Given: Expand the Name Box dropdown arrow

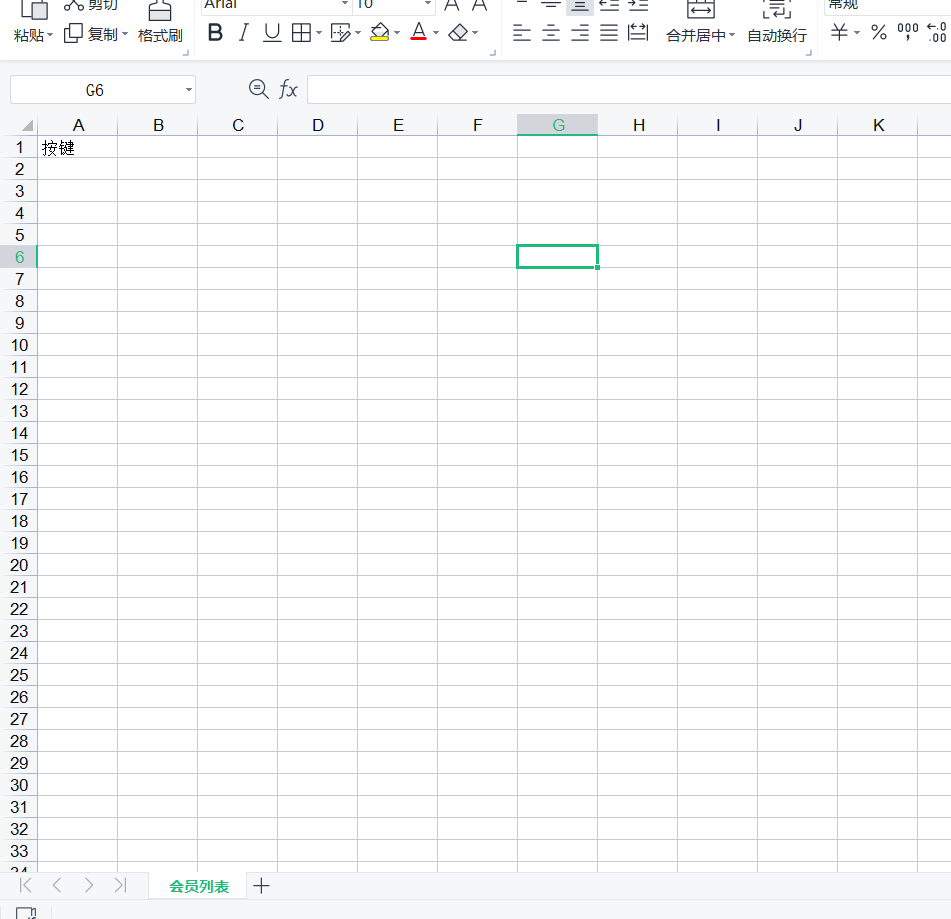Looking at the screenshot, I should [188, 90].
